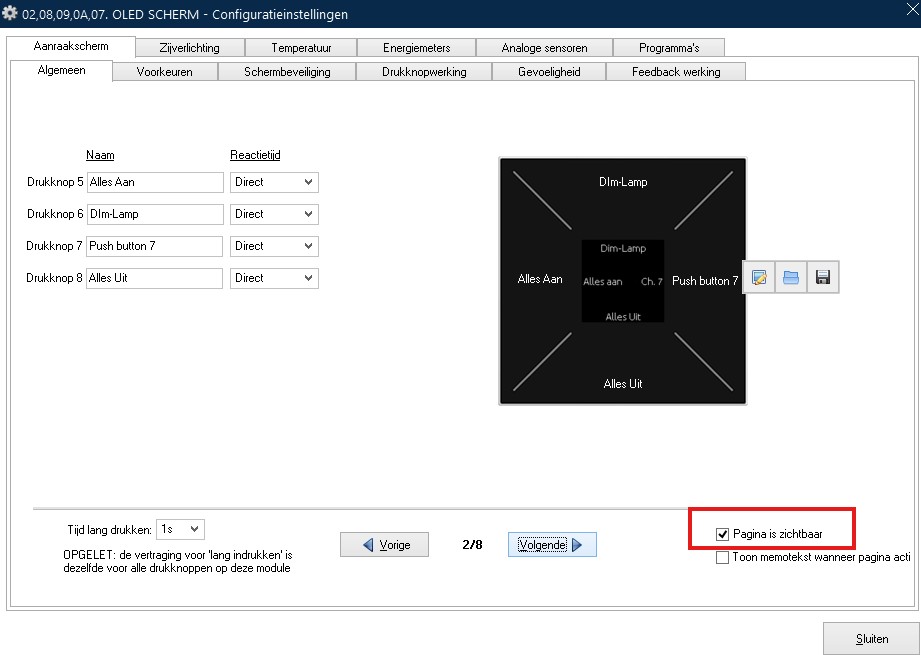Switch to the Zijverlichting tab
Viewport: 921px width, 655px height.
tap(190, 48)
